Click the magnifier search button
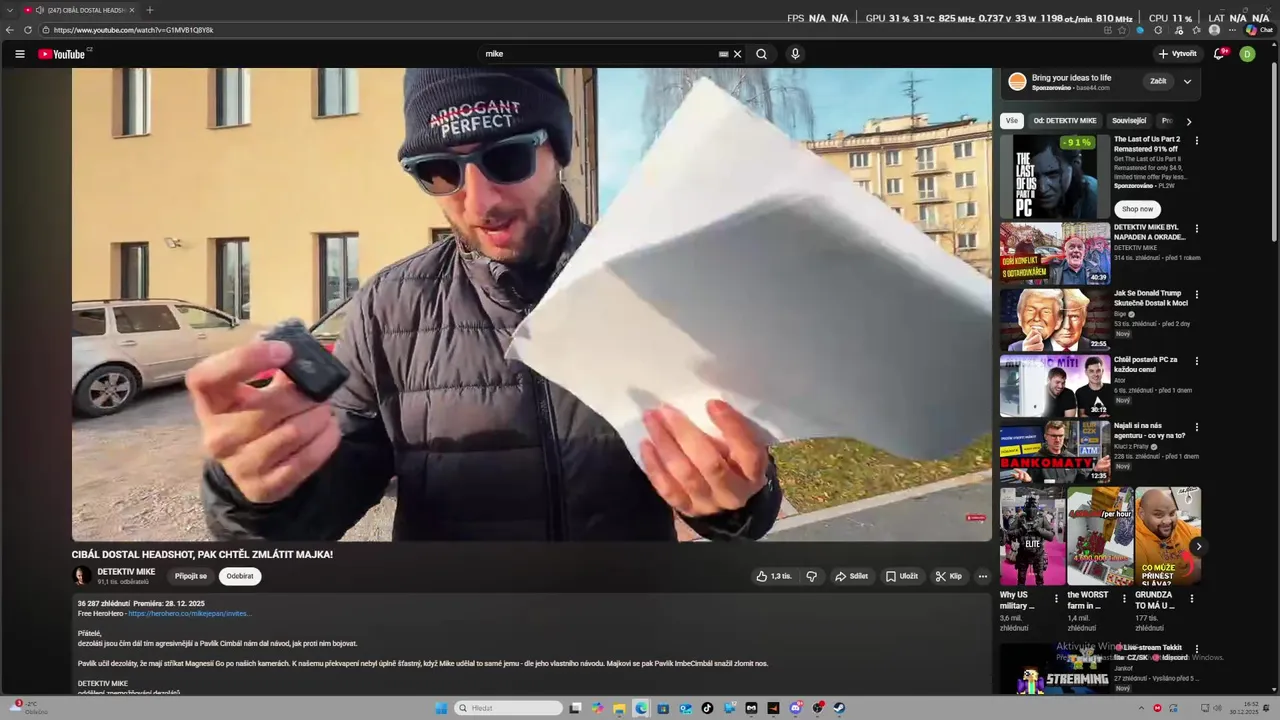Viewport: 1280px width, 720px height. click(762, 54)
